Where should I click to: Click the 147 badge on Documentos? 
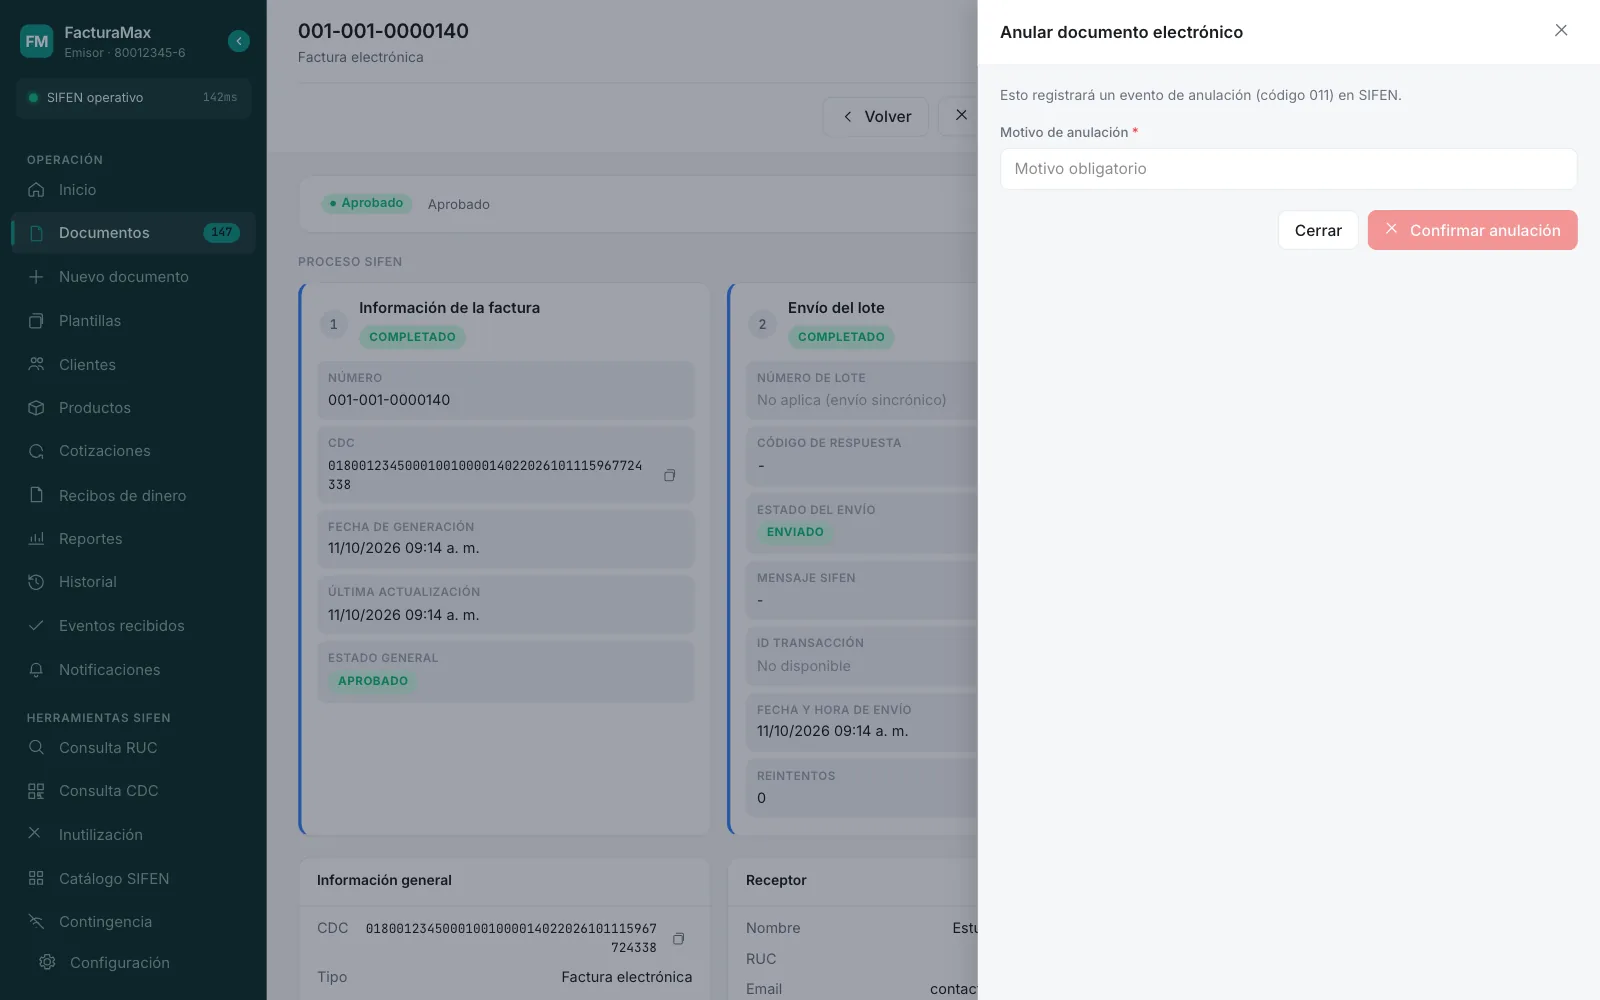pyautogui.click(x=221, y=233)
